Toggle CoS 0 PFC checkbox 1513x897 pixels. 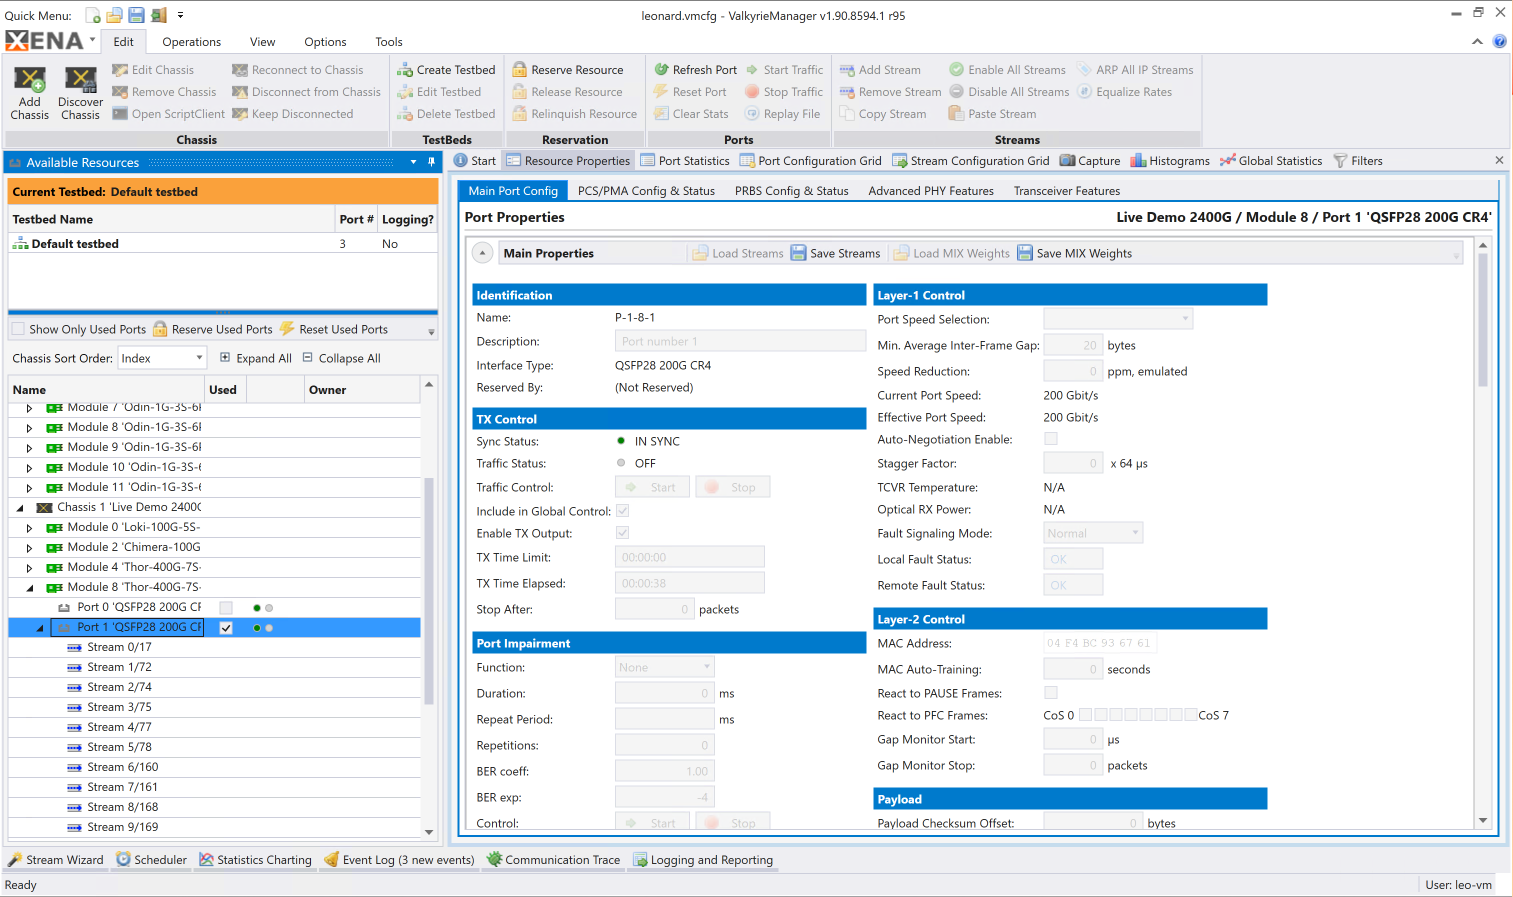pos(1085,715)
